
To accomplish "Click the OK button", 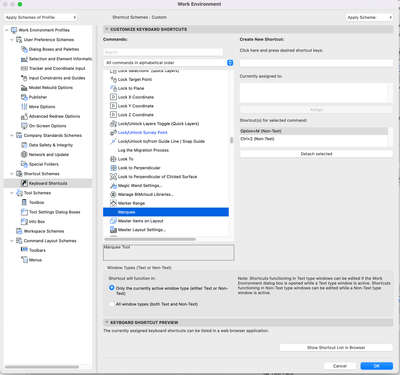I will (377, 366).
